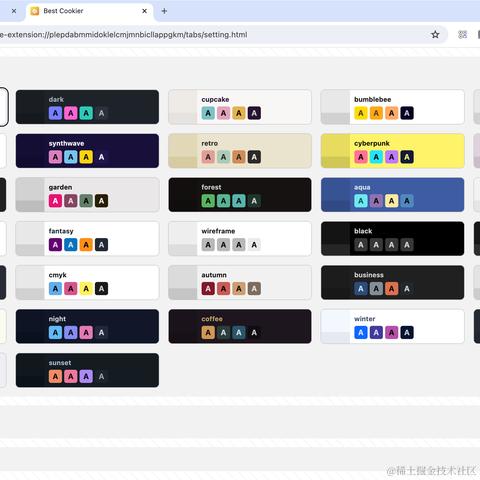The image size is (480, 480).
Task: Click the white neutral swatch in wireframe theme
Action: coord(254,245)
